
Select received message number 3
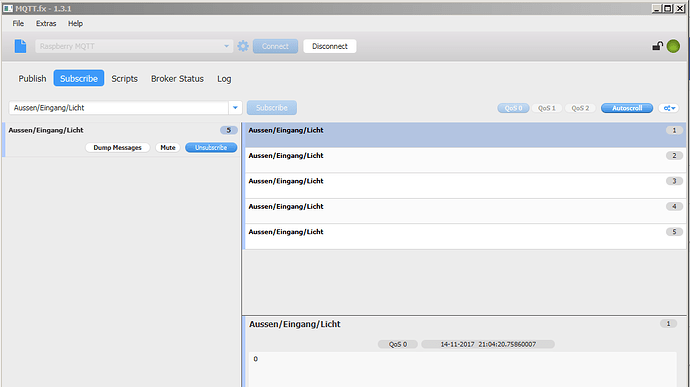[465, 185]
